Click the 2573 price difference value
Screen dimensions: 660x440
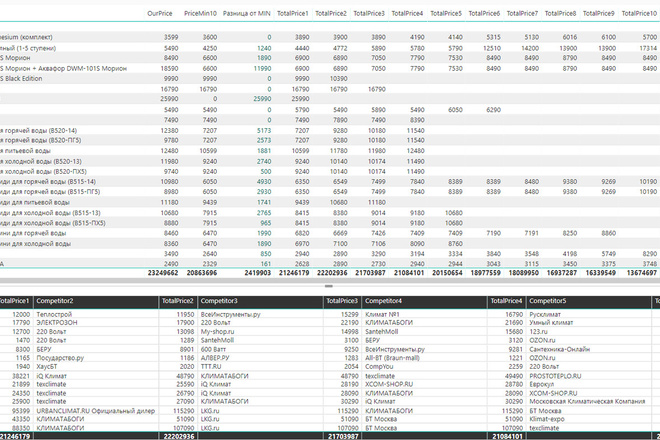tap(264, 140)
